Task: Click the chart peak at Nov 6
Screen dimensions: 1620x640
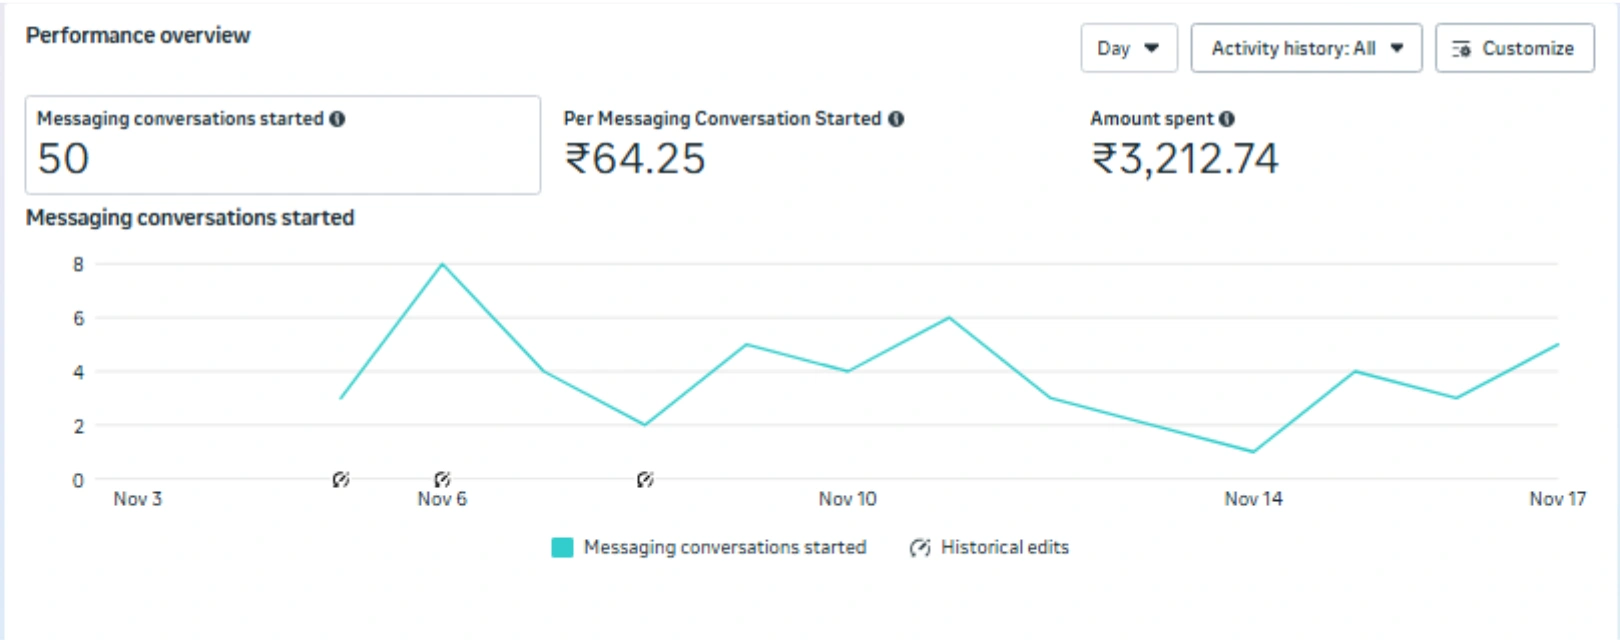Action: click(x=442, y=264)
